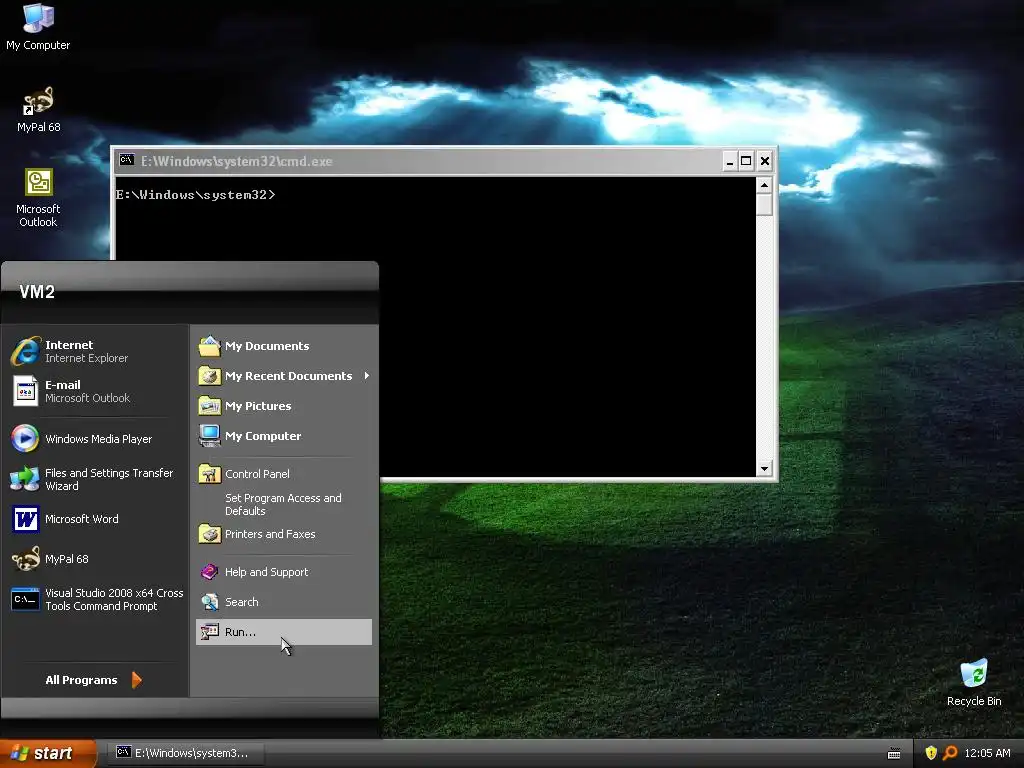Open Search from Start menu
Image resolution: width=1024 pixels, height=768 pixels.
pyautogui.click(x=284, y=602)
